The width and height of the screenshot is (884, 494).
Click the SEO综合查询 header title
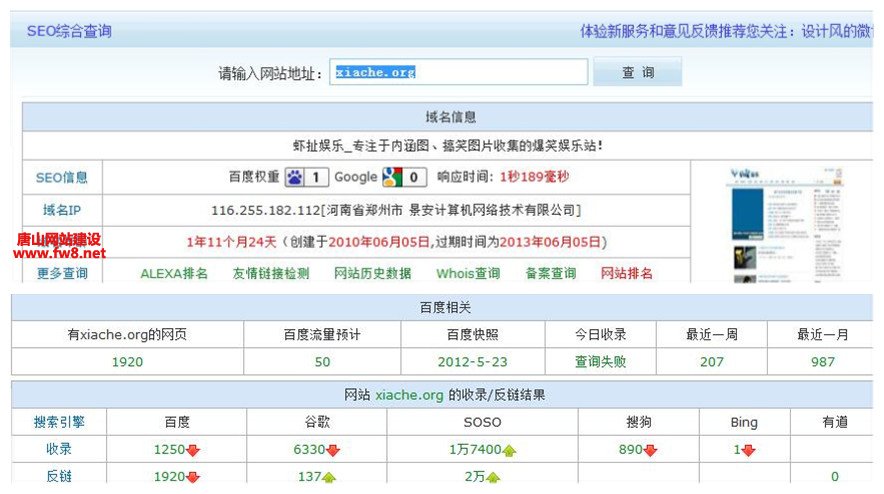[x=69, y=31]
